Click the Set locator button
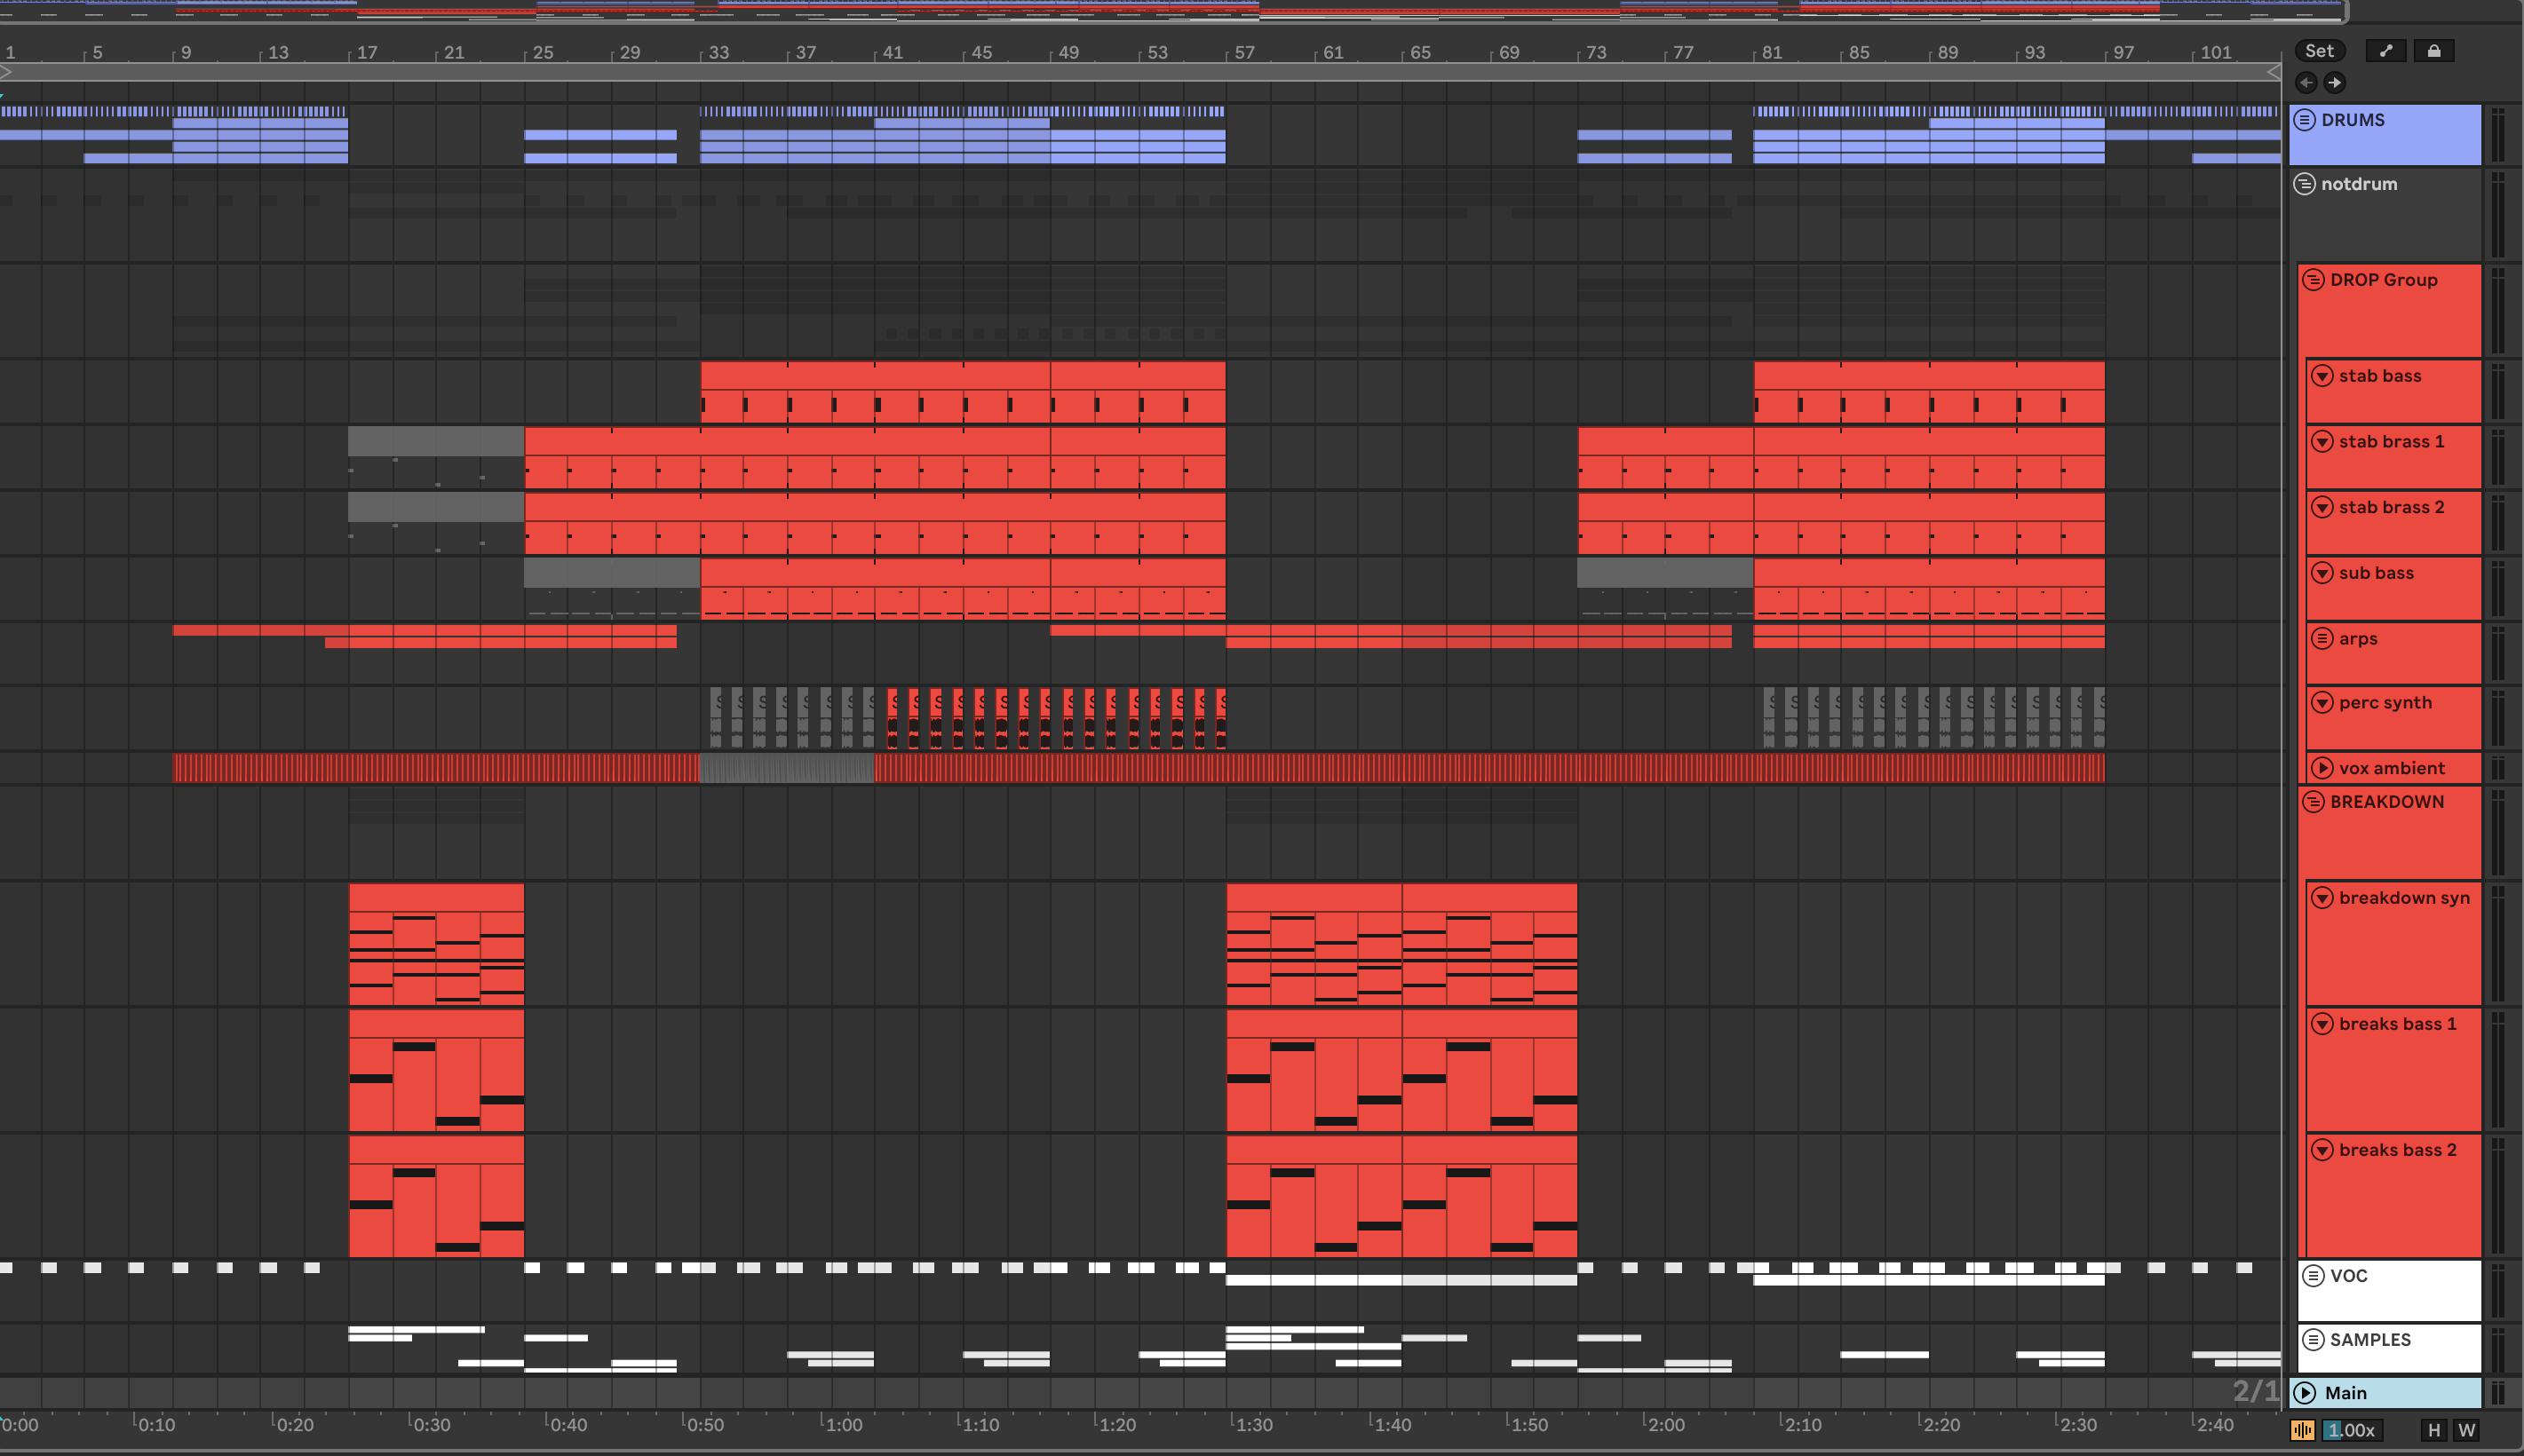Viewport: 2524px width, 1456px height. click(2319, 51)
